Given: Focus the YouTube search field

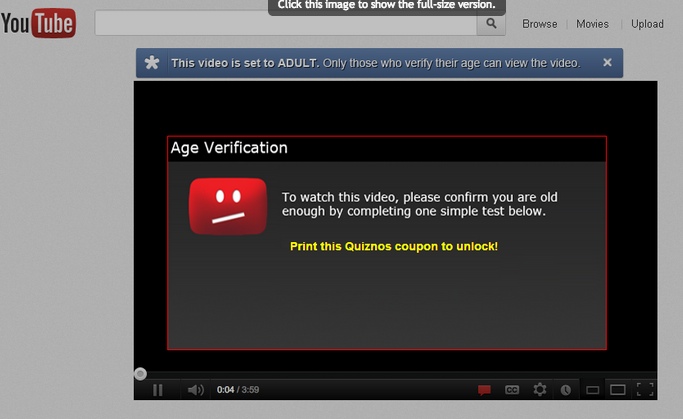Looking at the screenshot, I should click(286, 24).
